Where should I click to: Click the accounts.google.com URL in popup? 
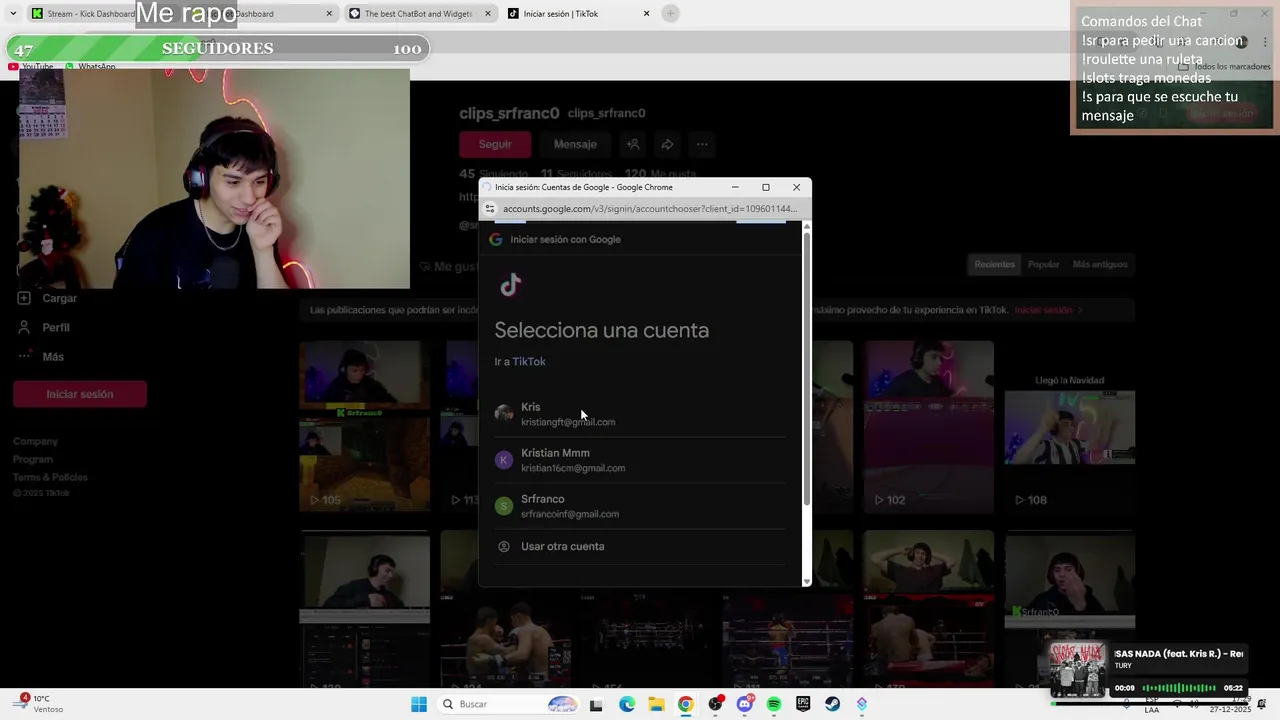[649, 209]
